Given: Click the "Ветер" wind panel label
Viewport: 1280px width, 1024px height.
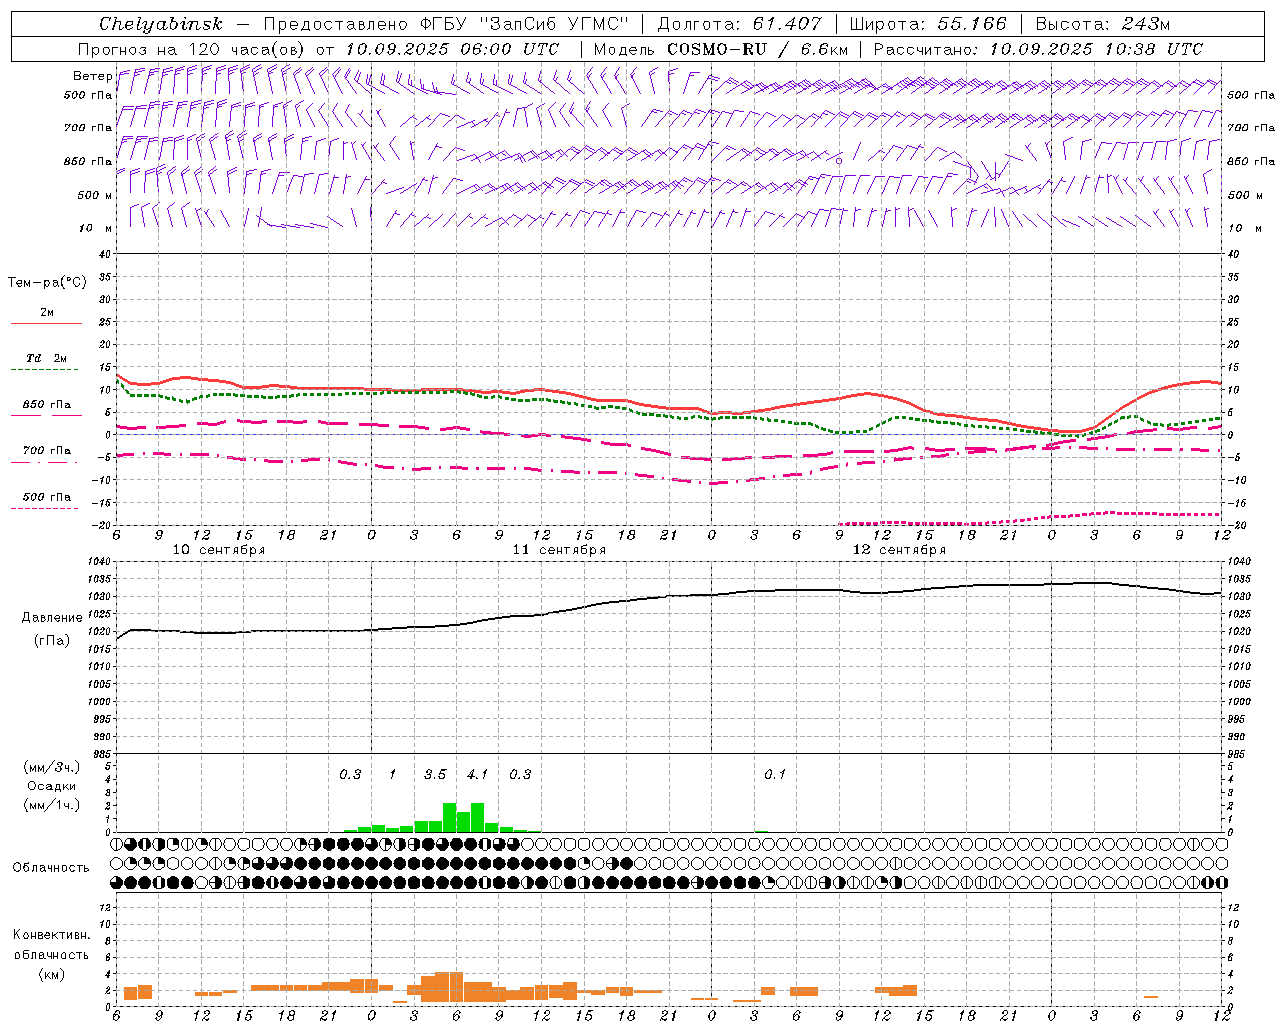Looking at the screenshot, I should pos(93,76).
